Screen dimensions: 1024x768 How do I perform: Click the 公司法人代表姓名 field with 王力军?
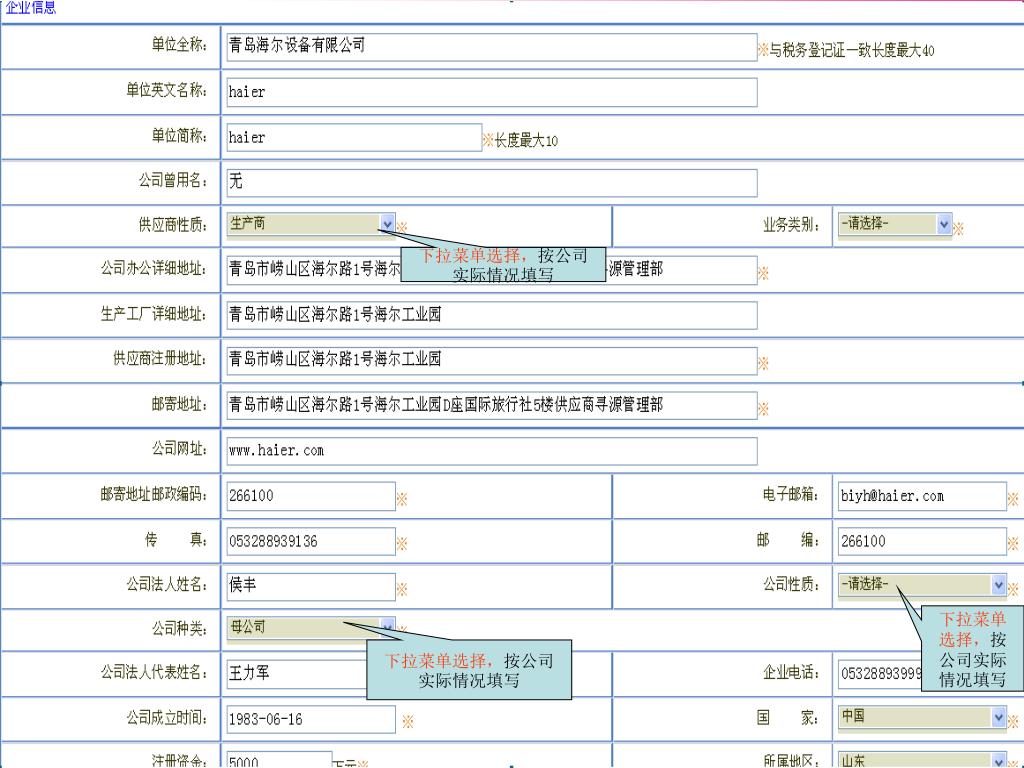(296, 673)
